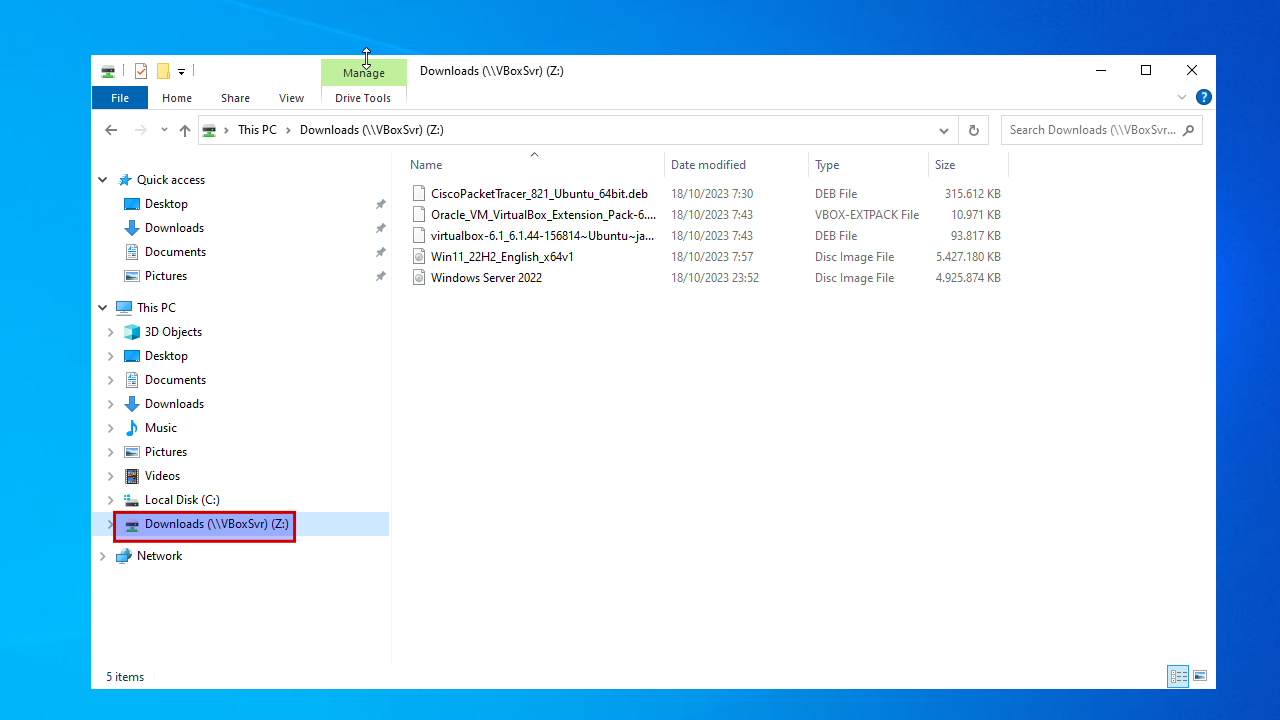Switch to the Share ribbon tab
Image resolution: width=1280 pixels, height=720 pixels.
pos(236,98)
